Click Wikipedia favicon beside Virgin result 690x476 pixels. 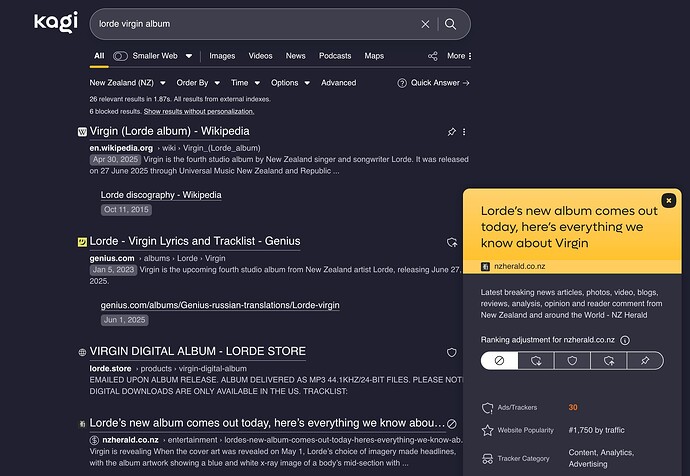pyautogui.click(x=82, y=132)
